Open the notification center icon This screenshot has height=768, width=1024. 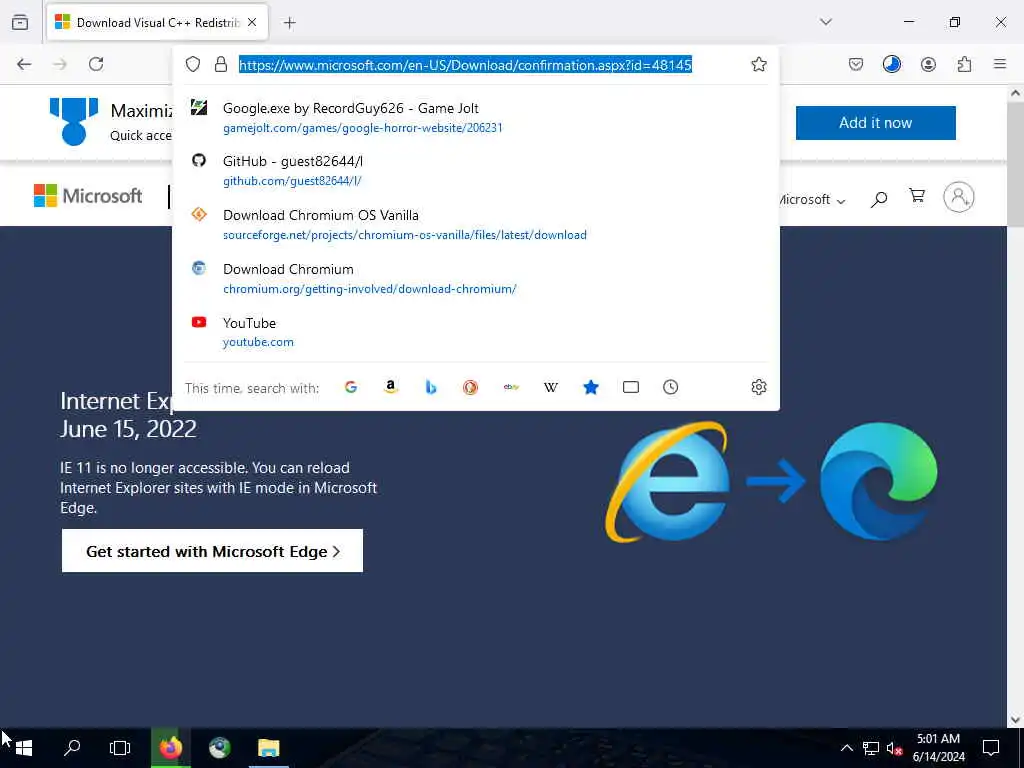click(x=991, y=748)
